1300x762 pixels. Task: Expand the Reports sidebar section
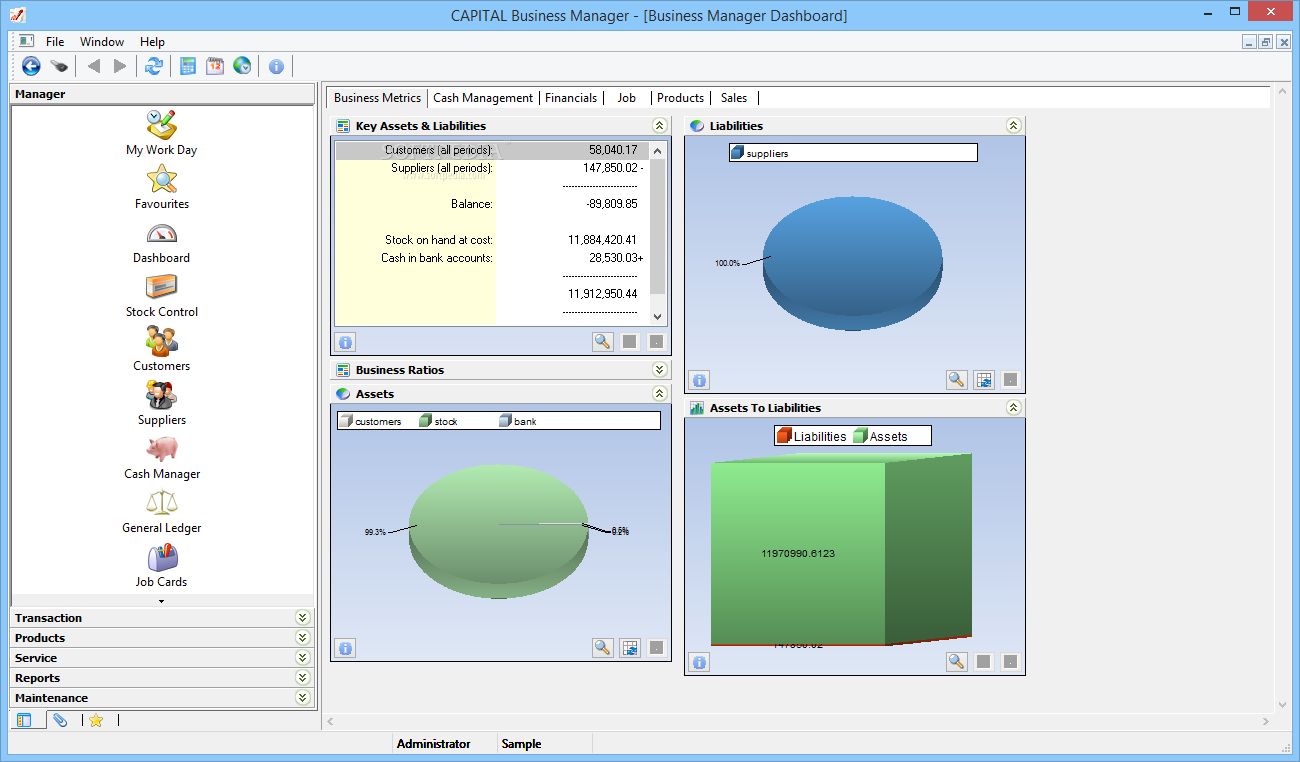[303, 678]
